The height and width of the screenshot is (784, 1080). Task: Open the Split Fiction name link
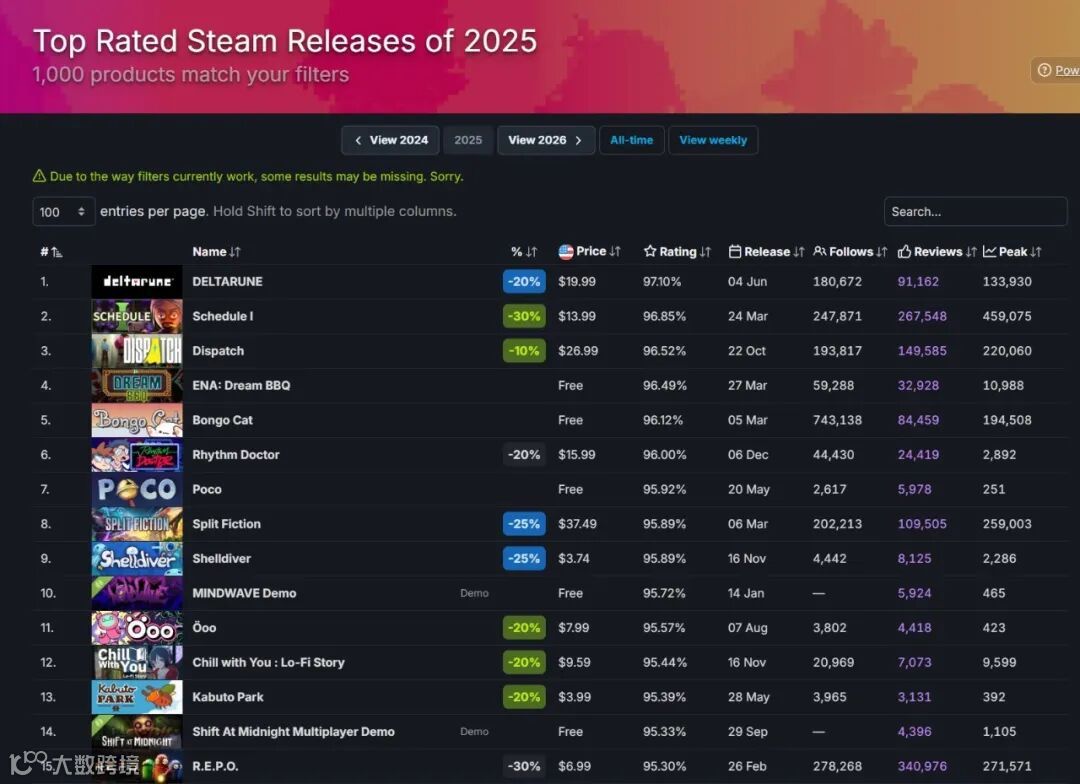(227, 524)
